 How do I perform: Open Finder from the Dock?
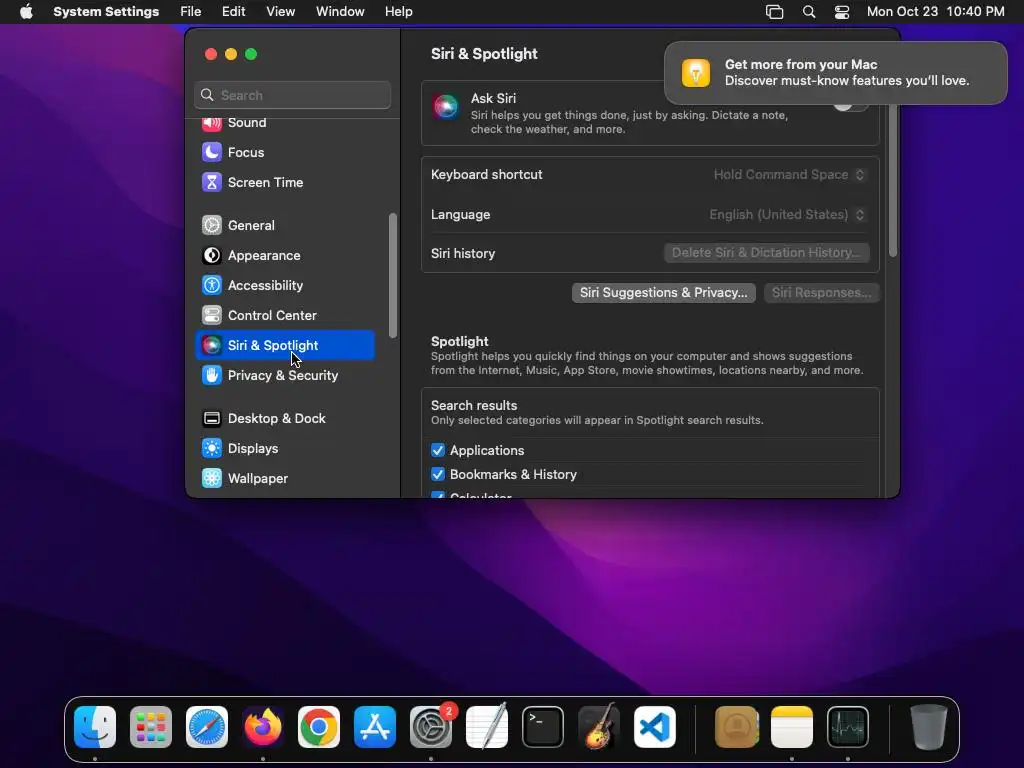[x=95, y=727]
